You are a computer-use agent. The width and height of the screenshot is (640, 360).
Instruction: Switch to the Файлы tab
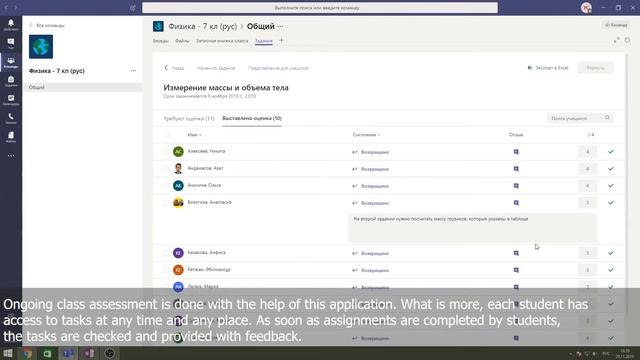[x=182, y=41]
